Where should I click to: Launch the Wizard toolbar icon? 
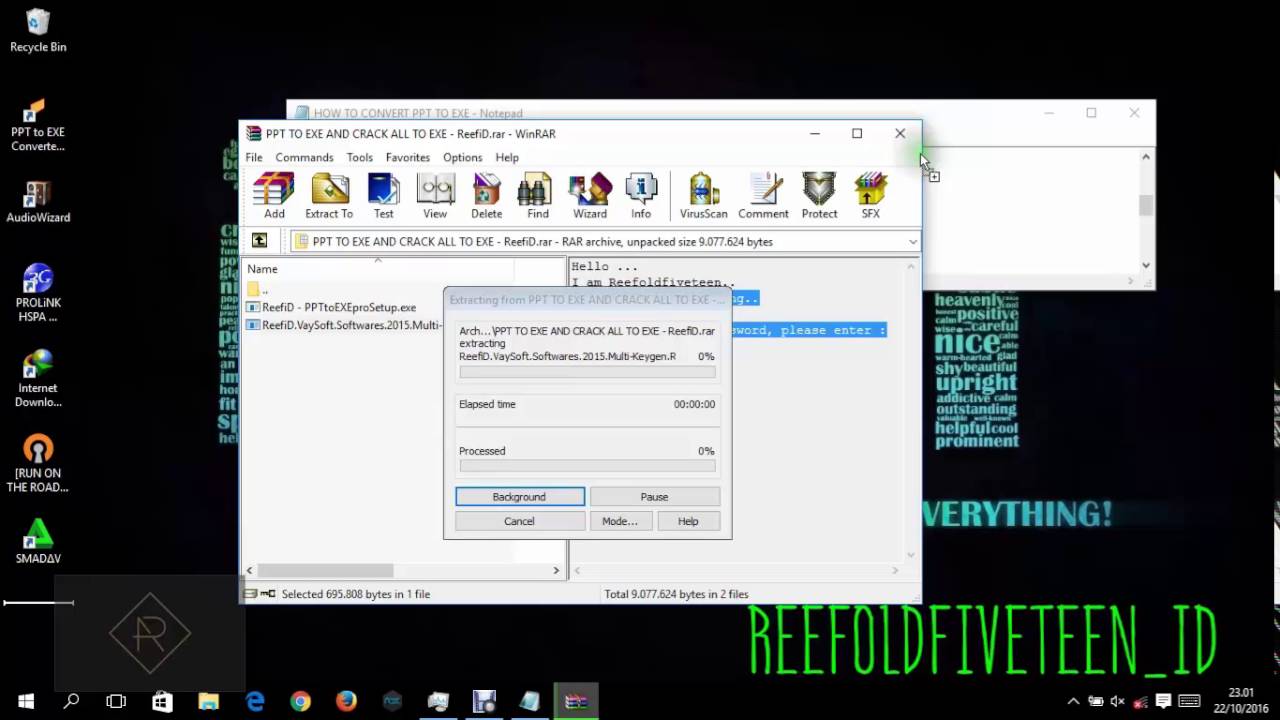[x=590, y=195]
